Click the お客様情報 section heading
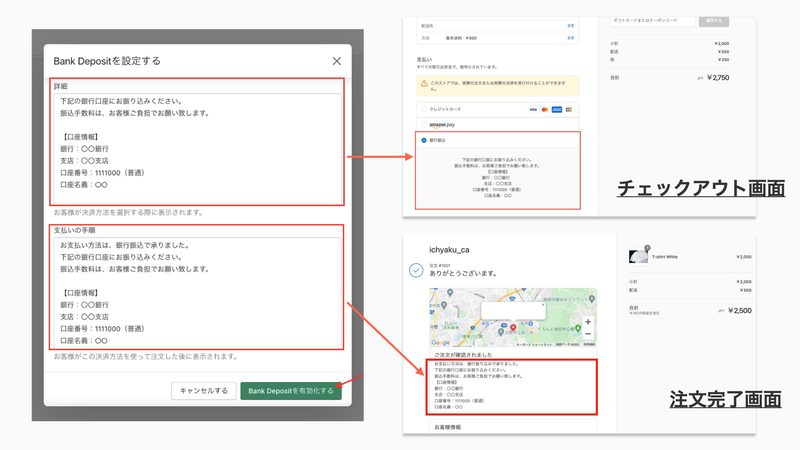Screen dimensions: 800x450 point(447,427)
